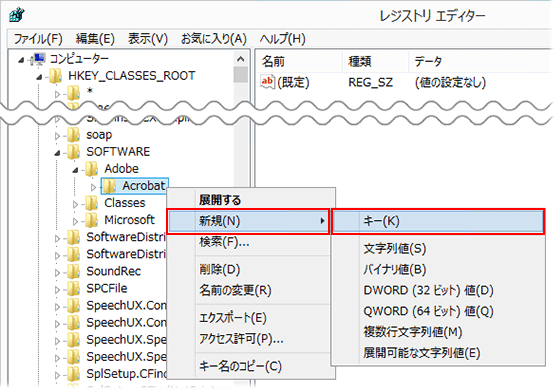Click the Acrobat folder icon
556x390 pixels.
tap(110, 186)
